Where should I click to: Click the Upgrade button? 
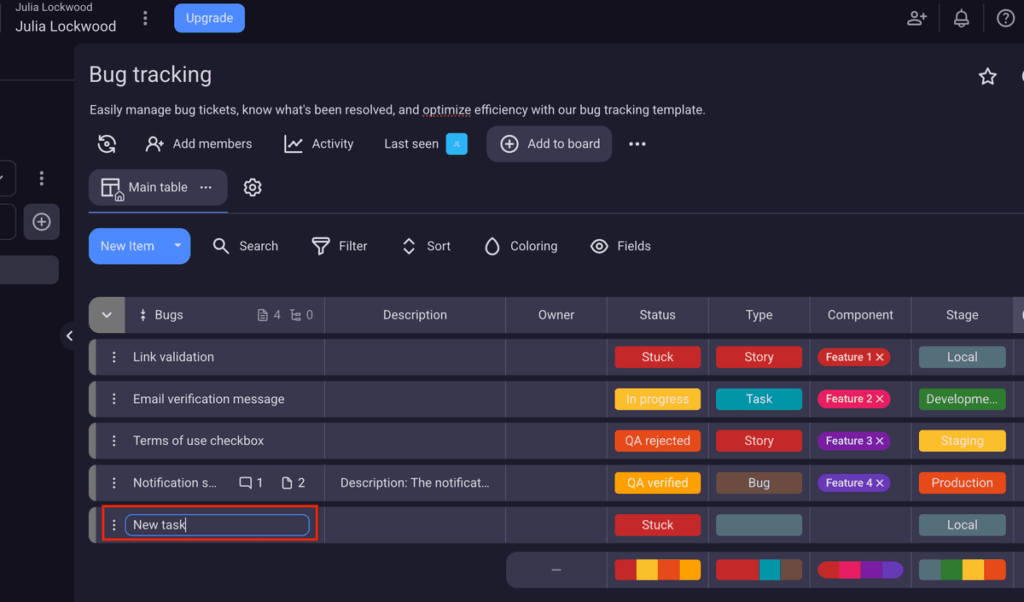point(209,17)
